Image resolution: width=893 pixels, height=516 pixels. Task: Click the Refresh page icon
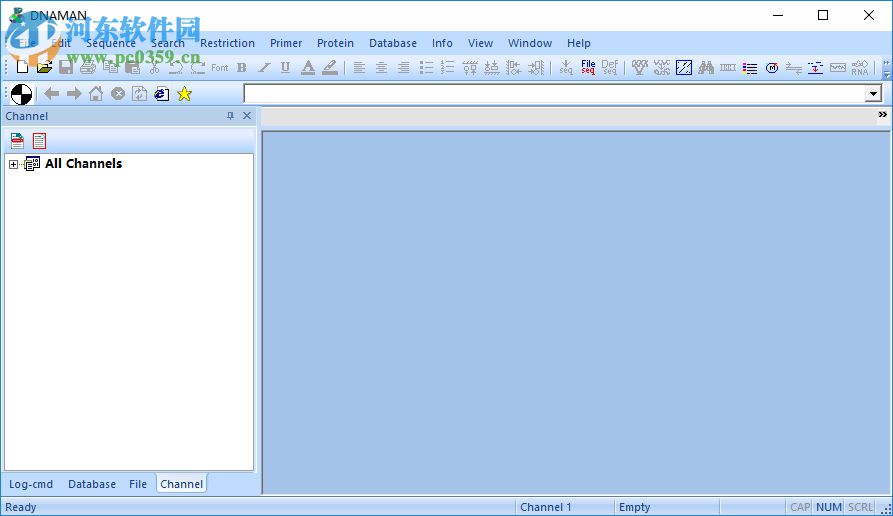point(140,93)
